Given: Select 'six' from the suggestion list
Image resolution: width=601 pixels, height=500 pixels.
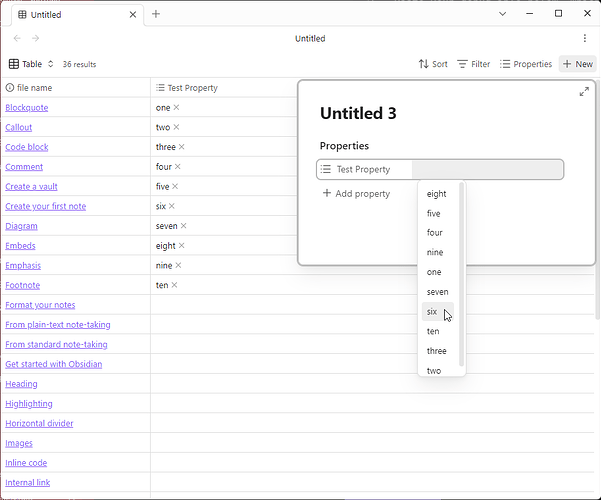Looking at the screenshot, I should pos(432,311).
